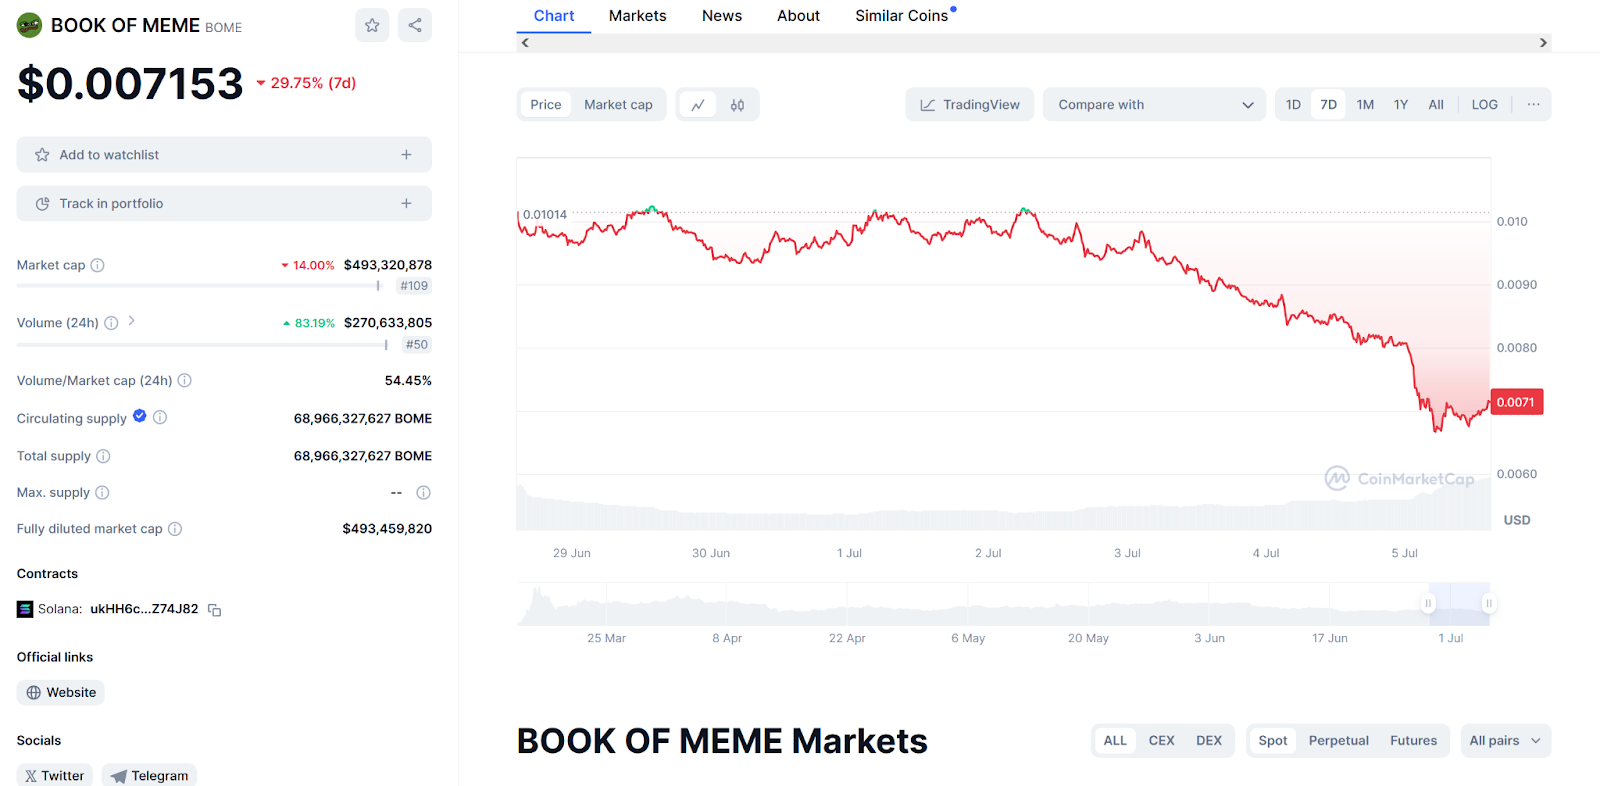Image resolution: width=1600 pixels, height=786 pixels.
Task: Click the Solana chain logo
Action: [25, 609]
